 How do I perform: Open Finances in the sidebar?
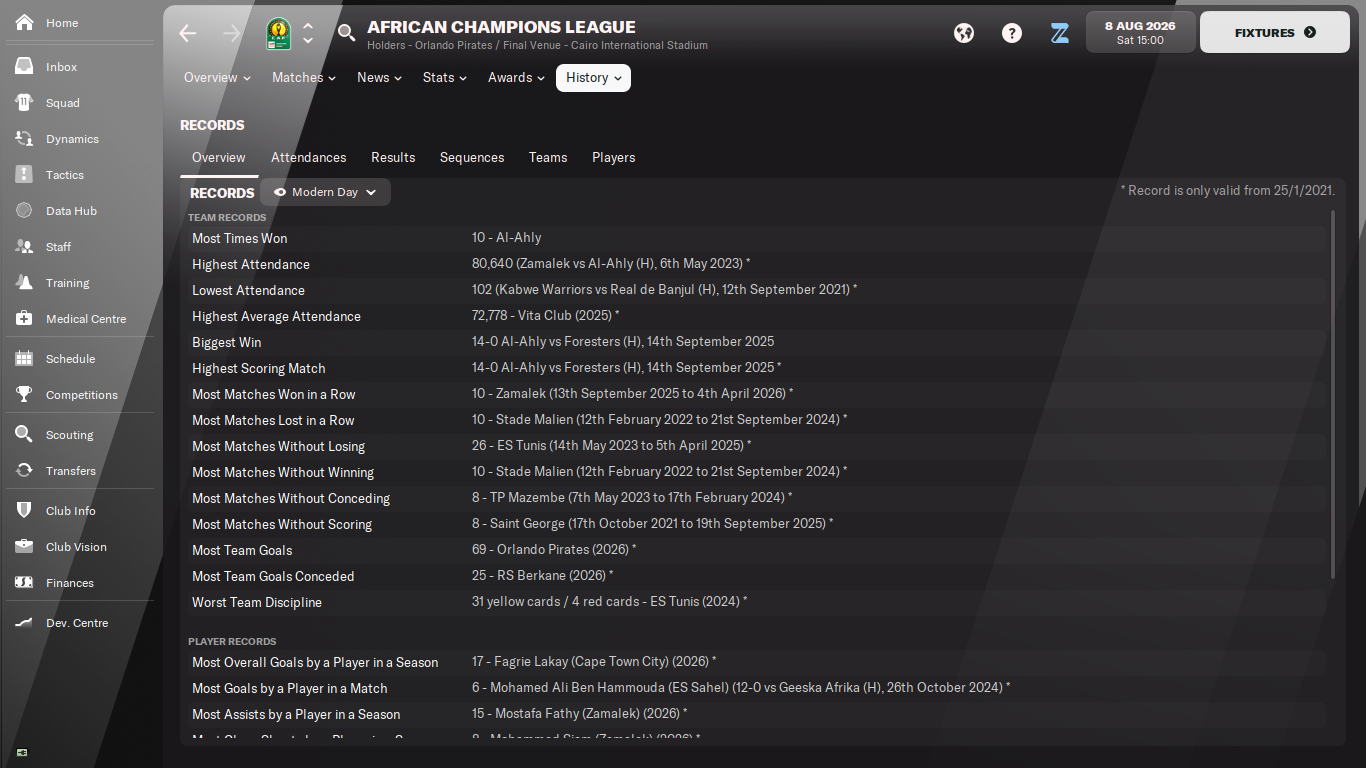point(69,583)
